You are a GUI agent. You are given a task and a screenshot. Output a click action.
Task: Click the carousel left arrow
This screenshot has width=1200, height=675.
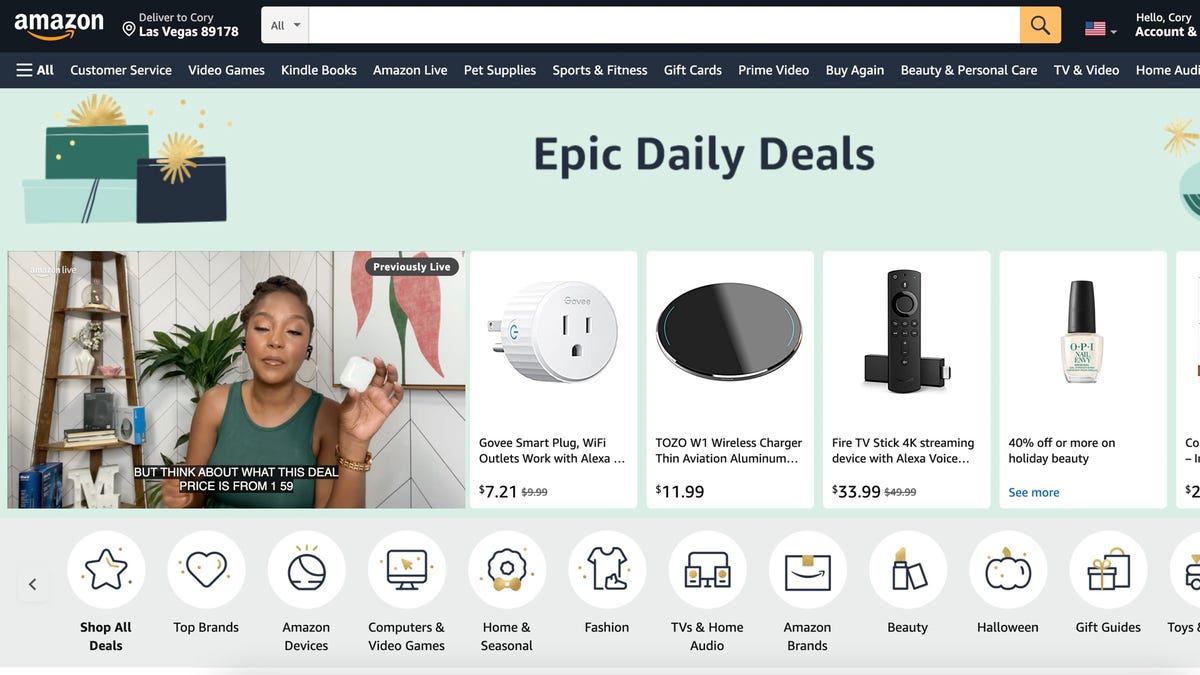pos(32,584)
